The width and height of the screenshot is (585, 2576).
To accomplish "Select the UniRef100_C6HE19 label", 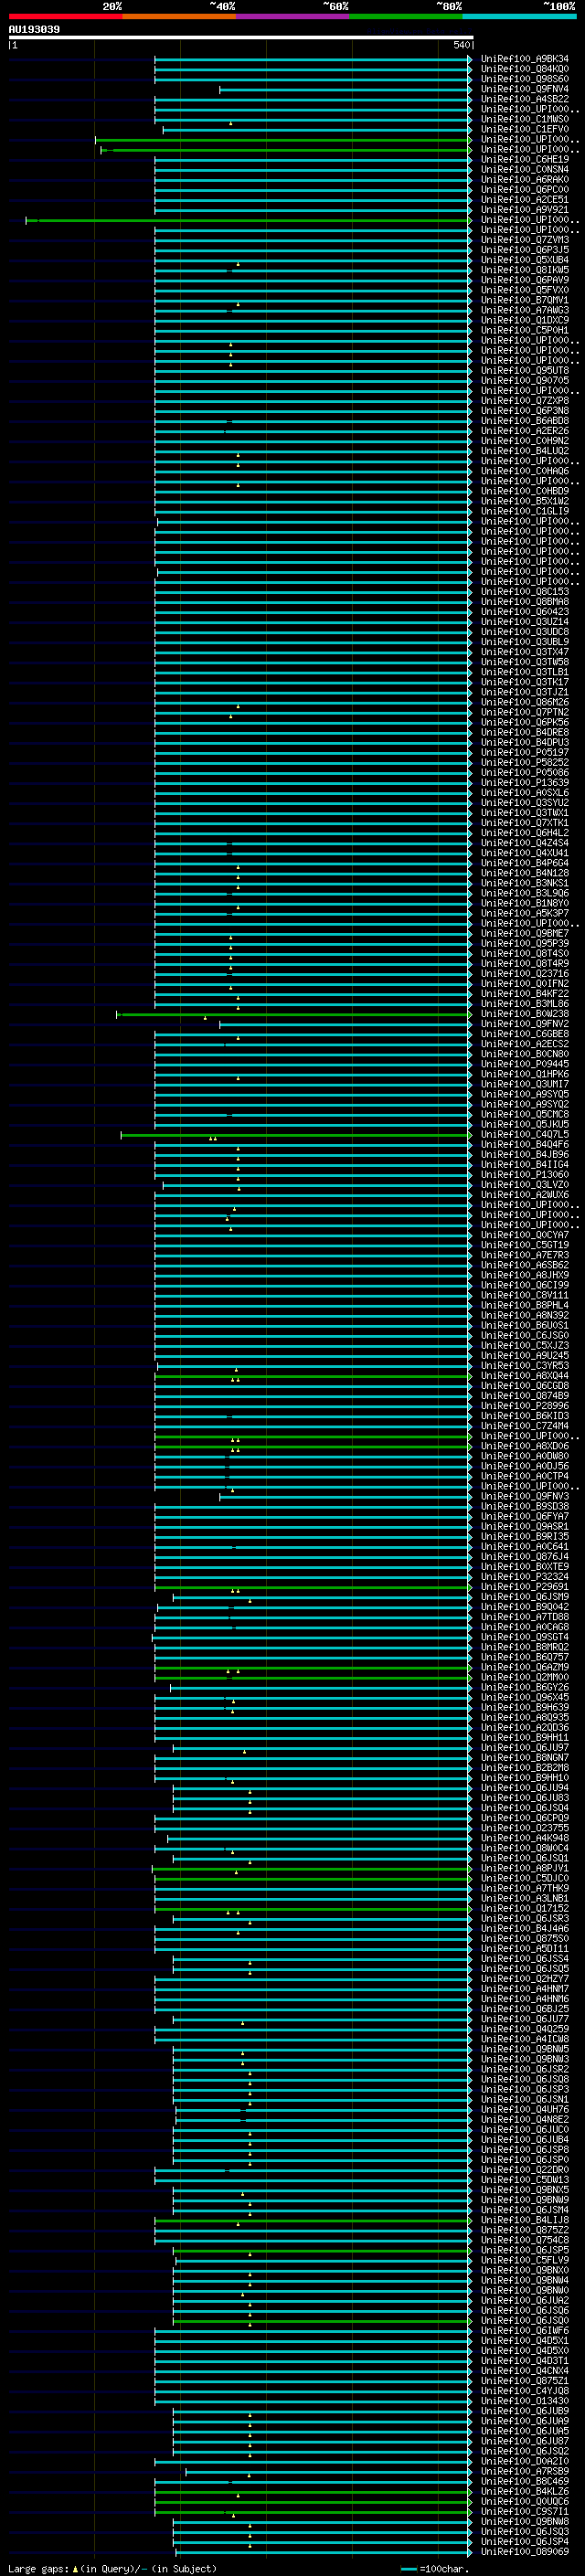I will [x=525, y=159].
